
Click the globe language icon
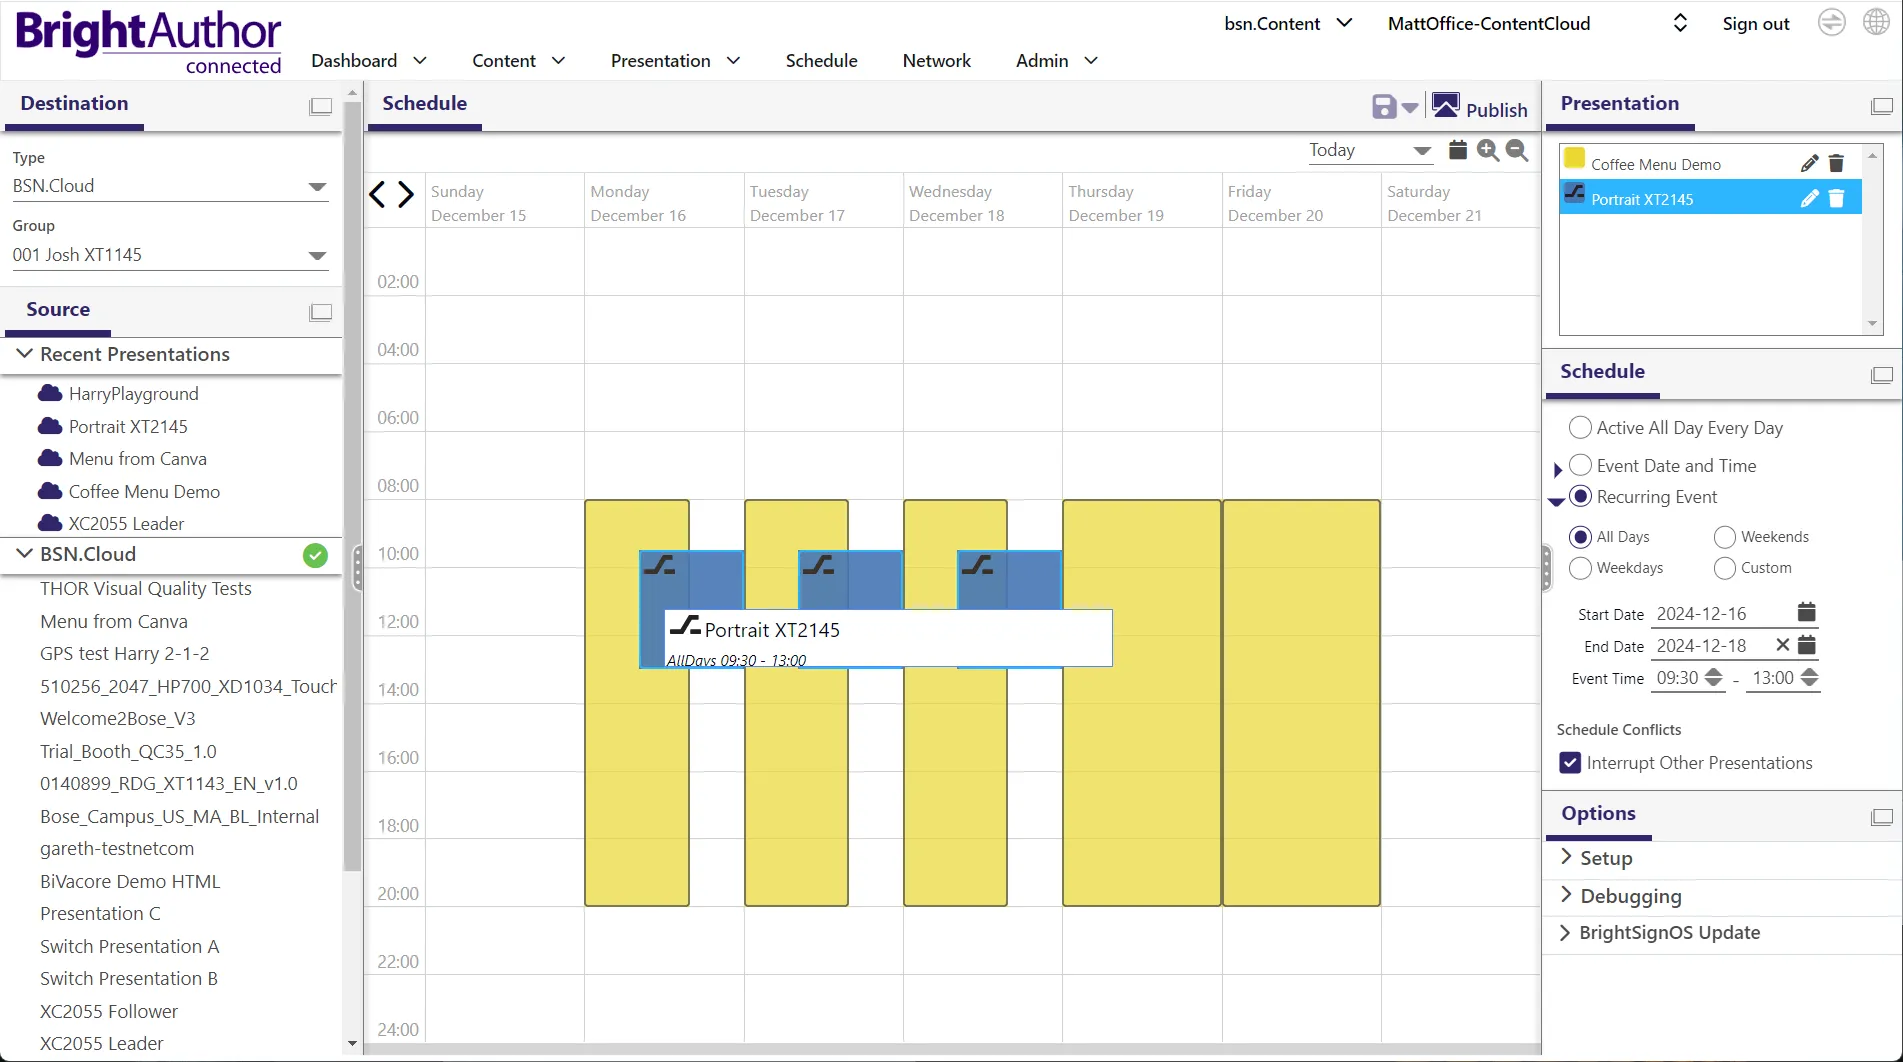pyautogui.click(x=1876, y=22)
